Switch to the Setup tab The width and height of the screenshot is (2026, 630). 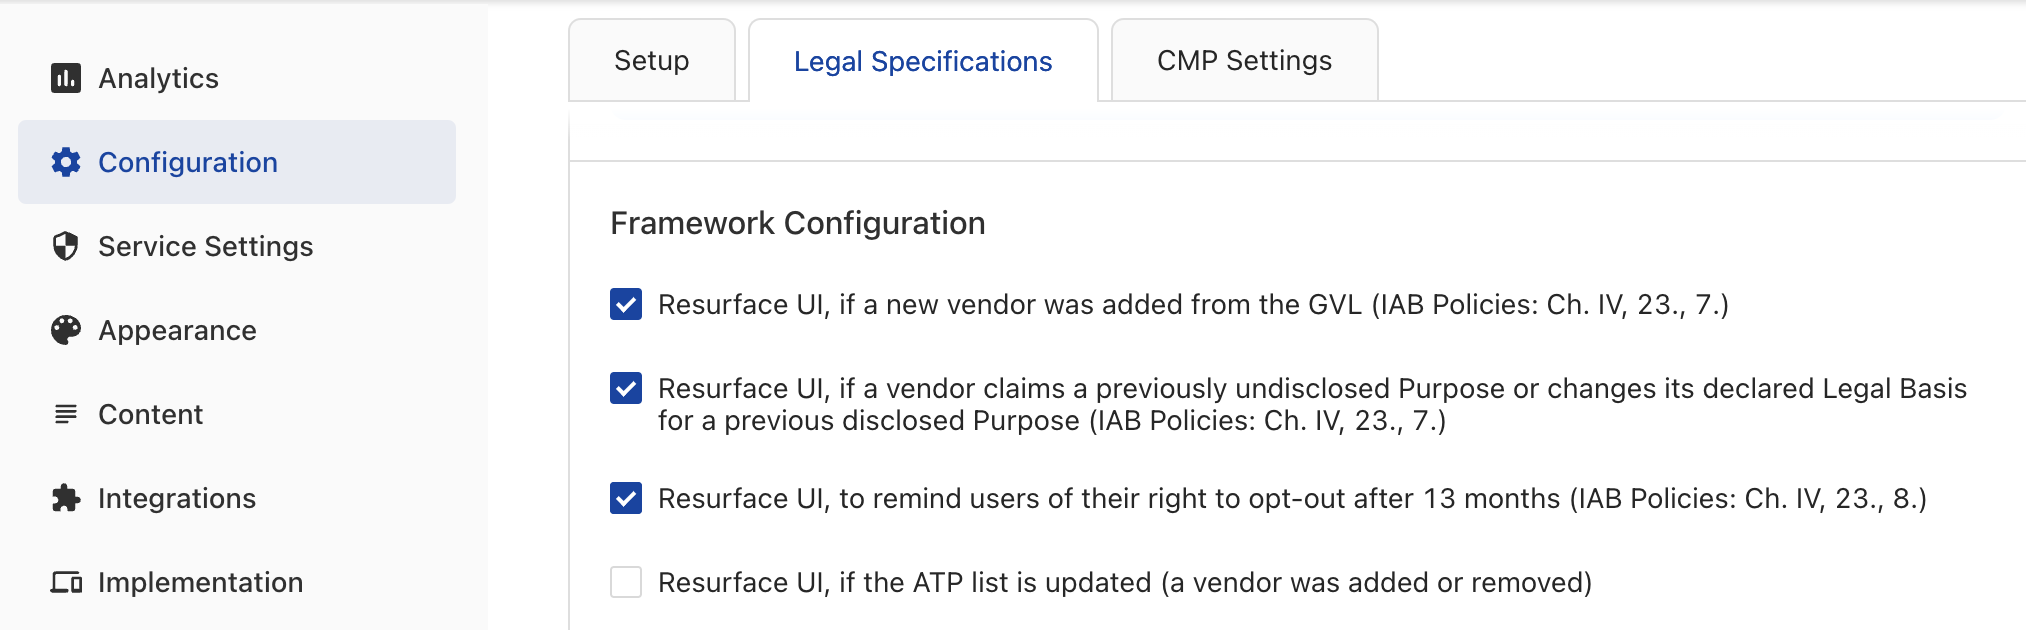[651, 61]
